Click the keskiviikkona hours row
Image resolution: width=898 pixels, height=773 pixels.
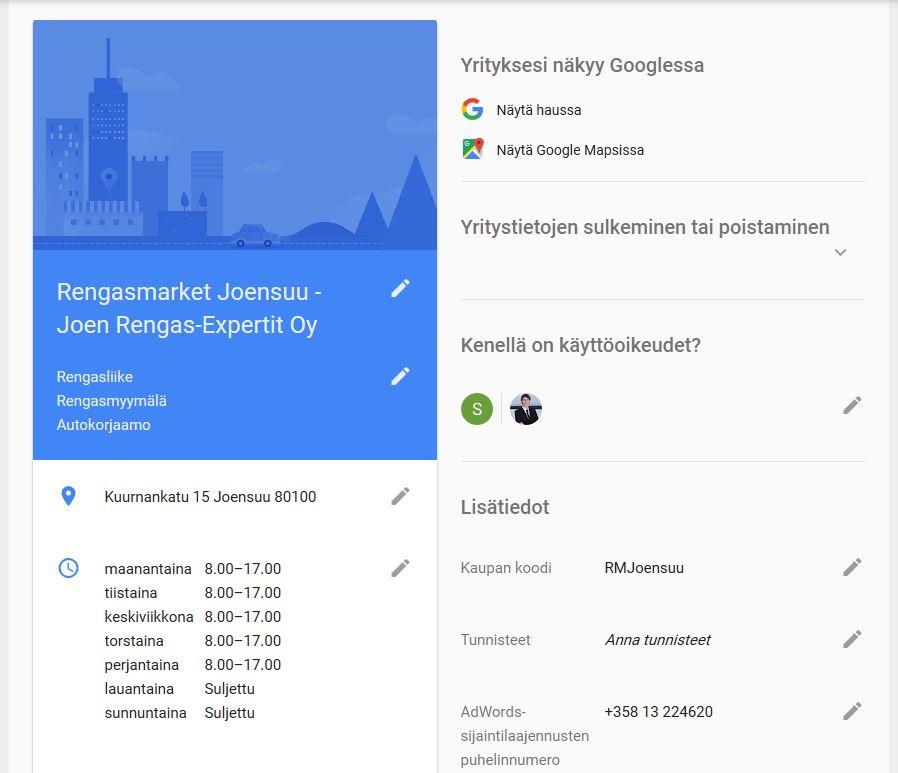click(192, 617)
